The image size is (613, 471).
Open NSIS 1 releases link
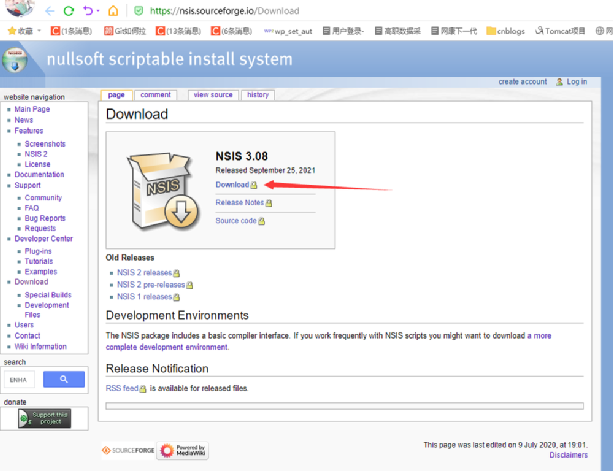tap(144, 297)
